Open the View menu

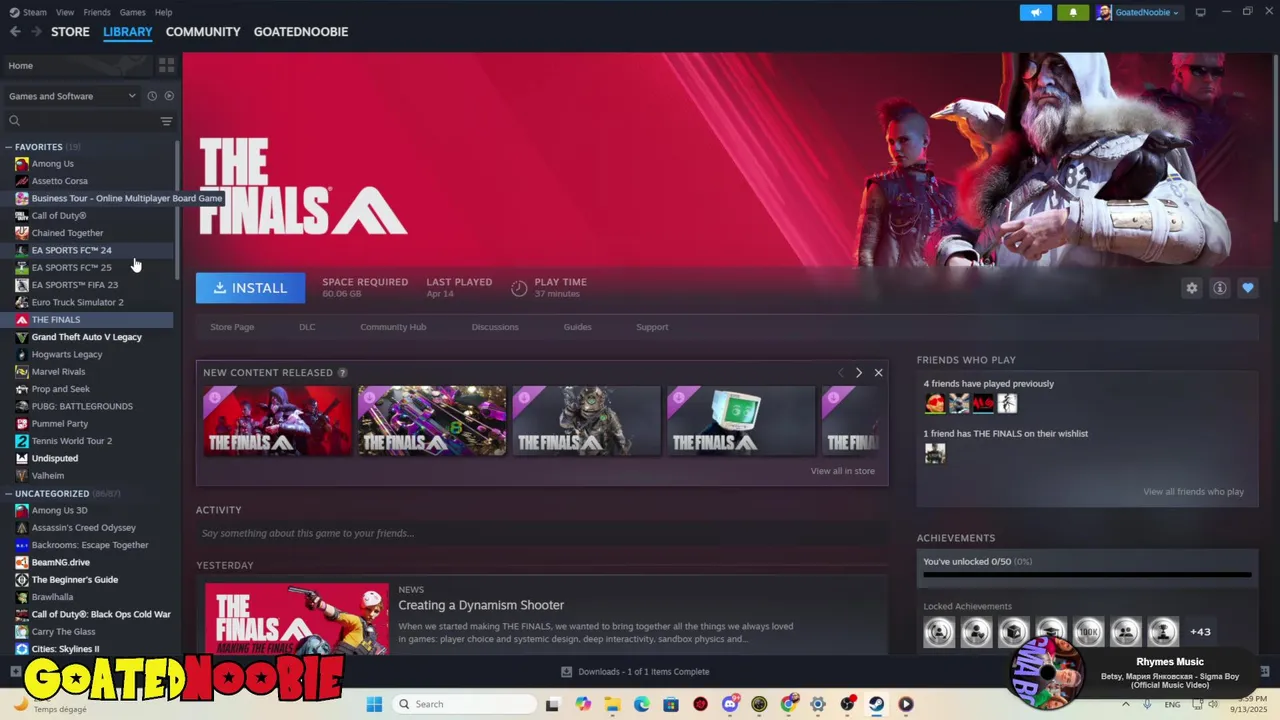[65, 12]
